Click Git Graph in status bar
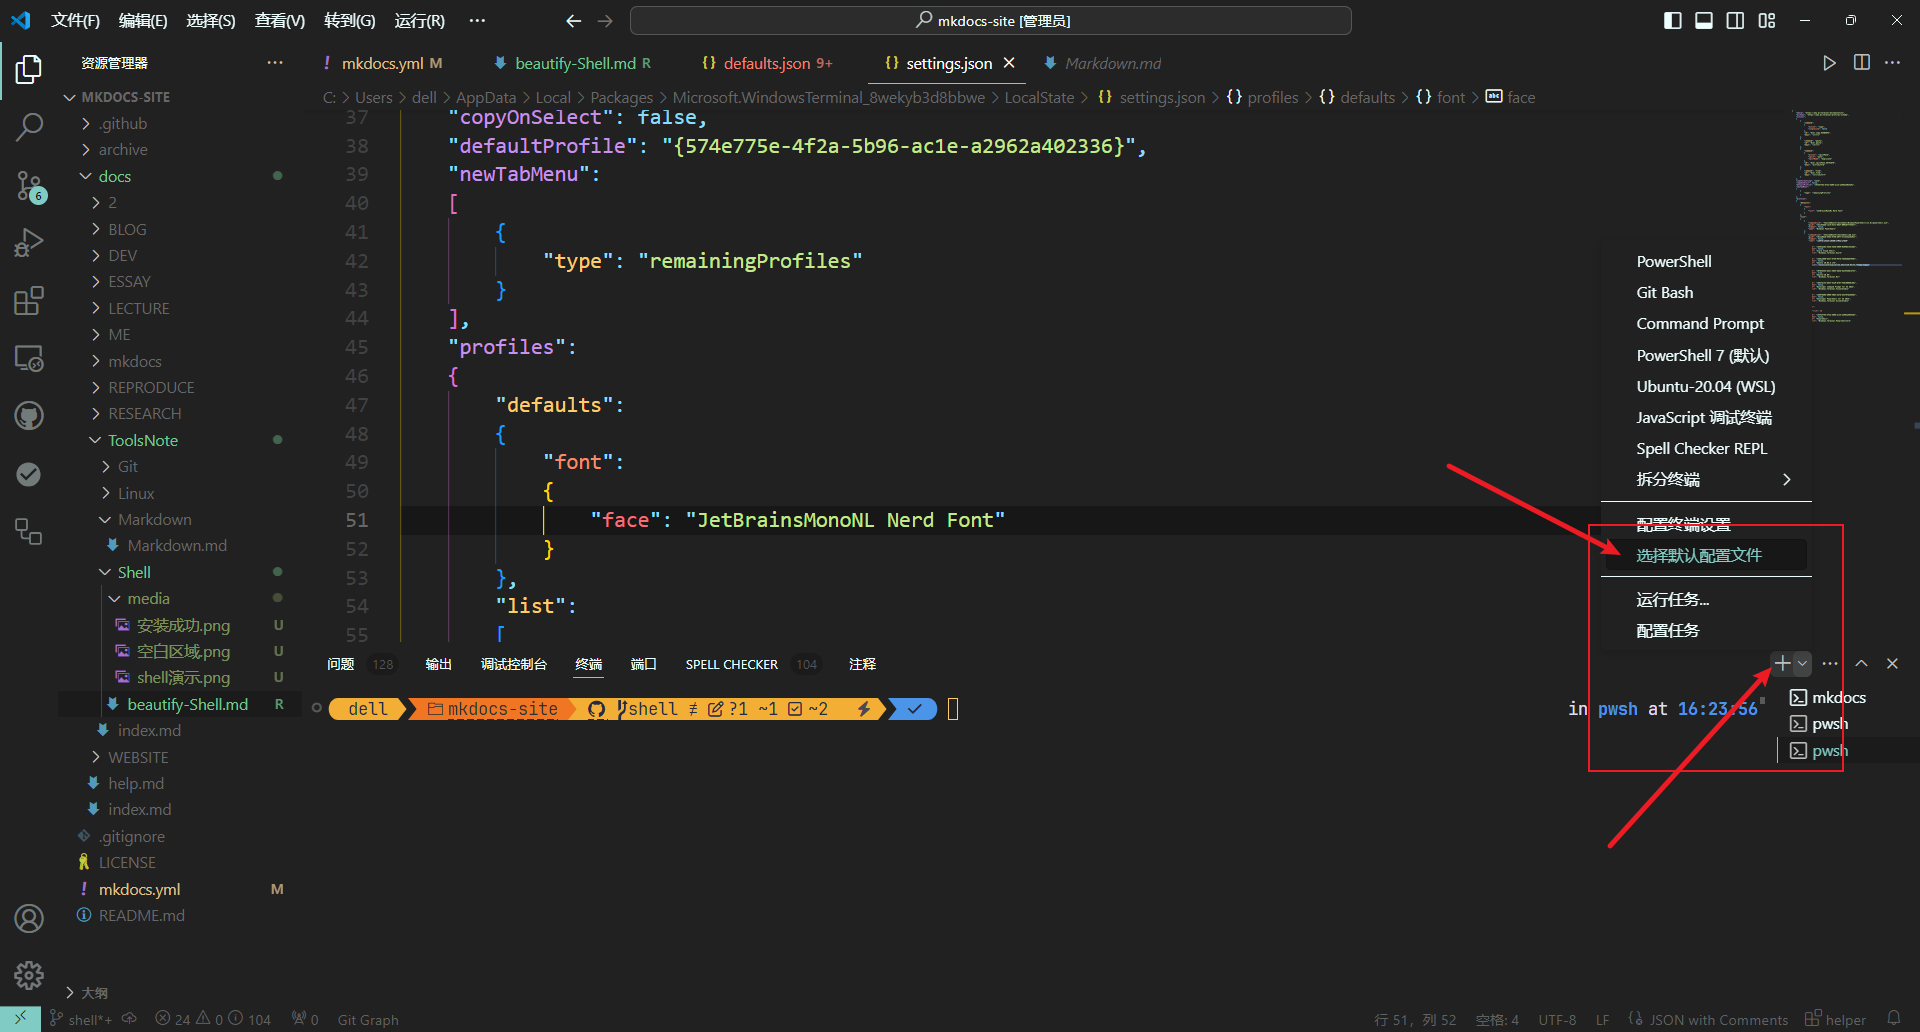 pos(368,1019)
